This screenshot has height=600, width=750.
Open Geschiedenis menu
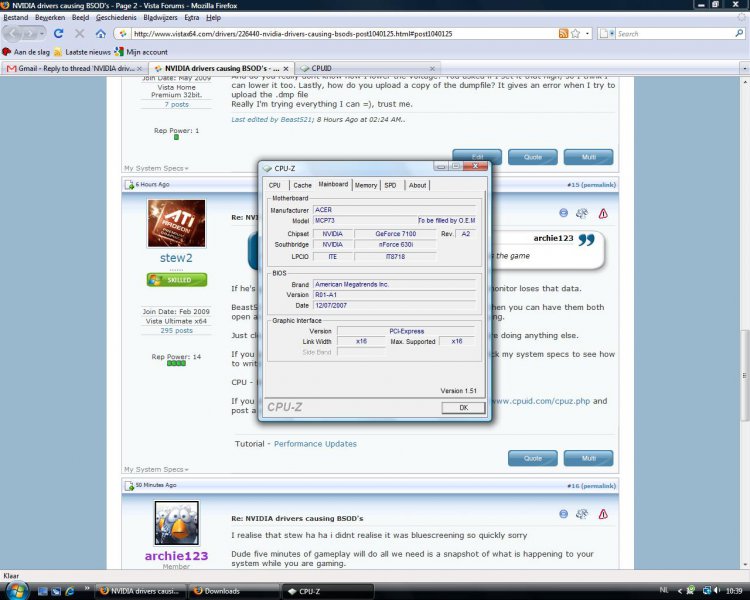pos(116,17)
